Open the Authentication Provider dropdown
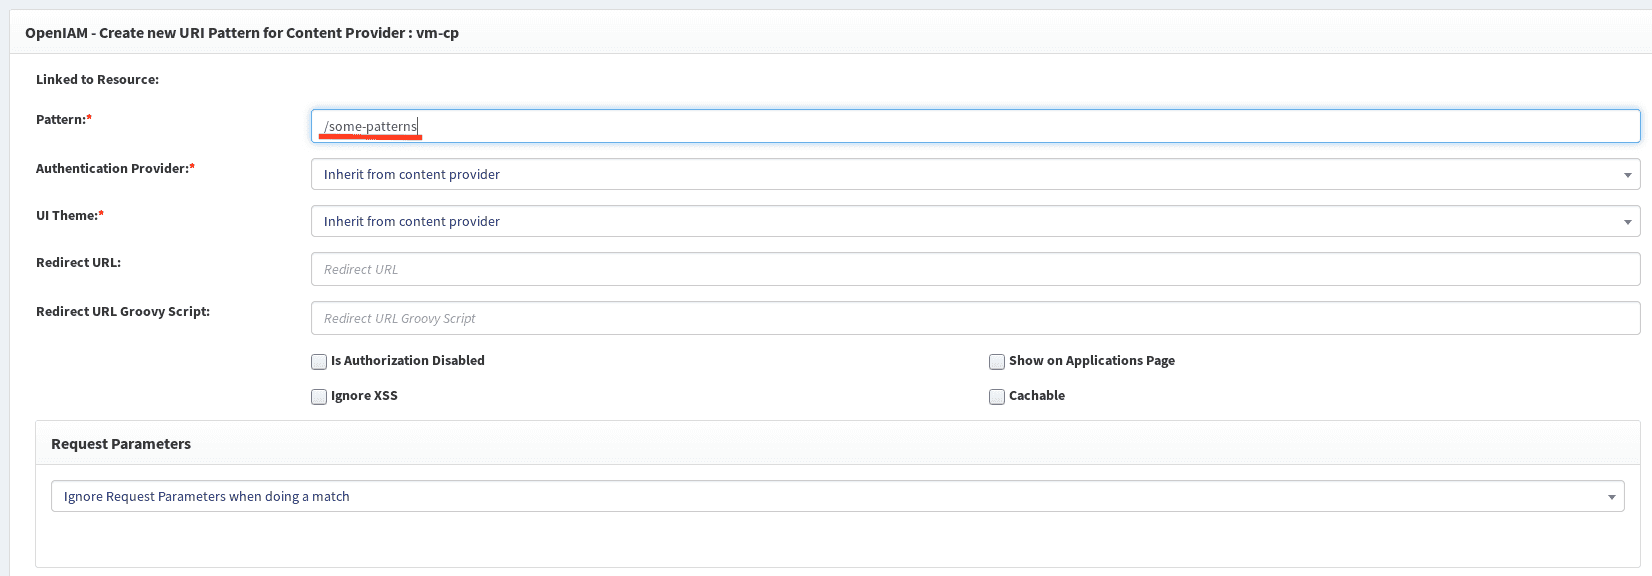 click(975, 174)
